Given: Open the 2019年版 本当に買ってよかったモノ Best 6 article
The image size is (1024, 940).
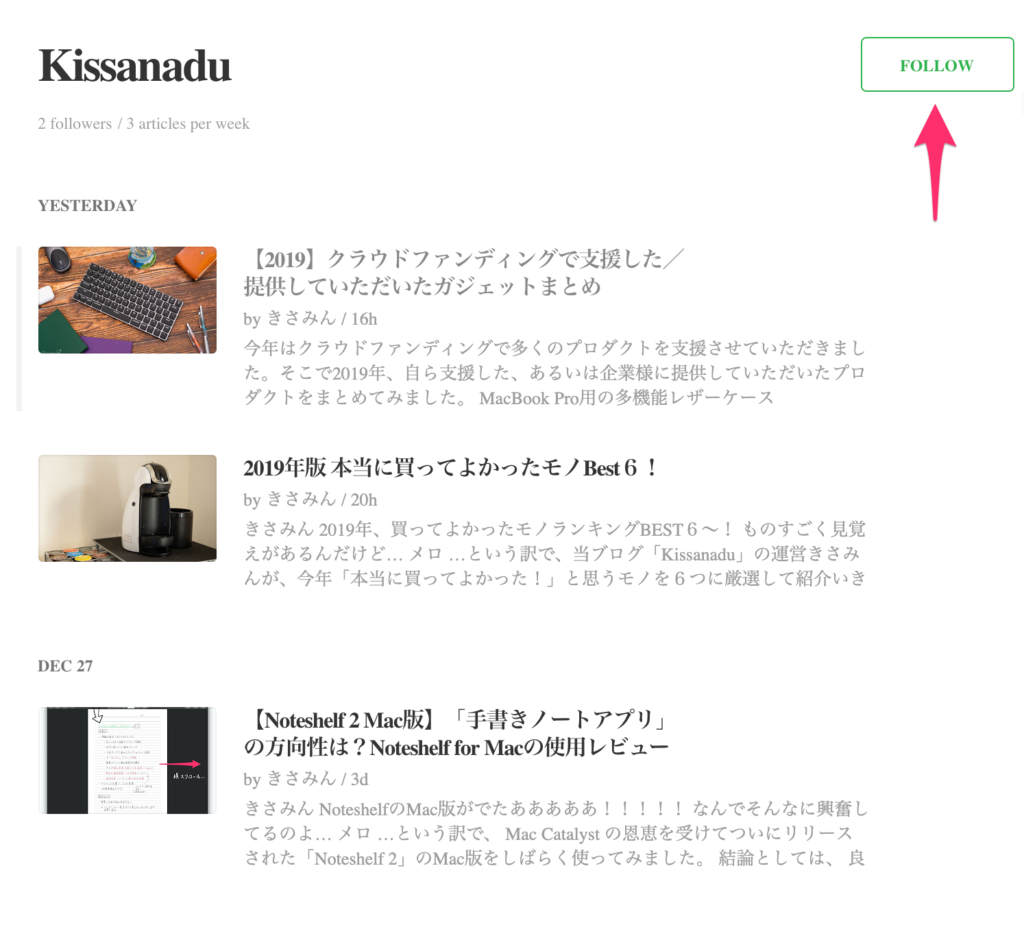Looking at the screenshot, I should point(451,468).
